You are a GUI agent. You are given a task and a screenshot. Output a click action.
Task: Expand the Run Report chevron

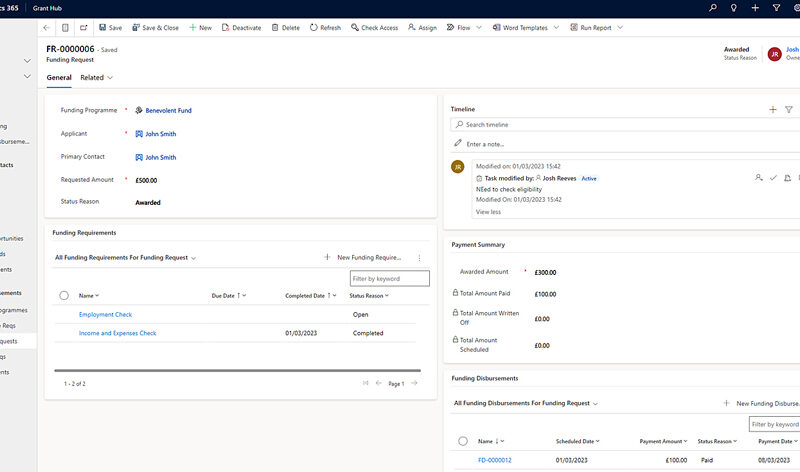coord(620,28)
